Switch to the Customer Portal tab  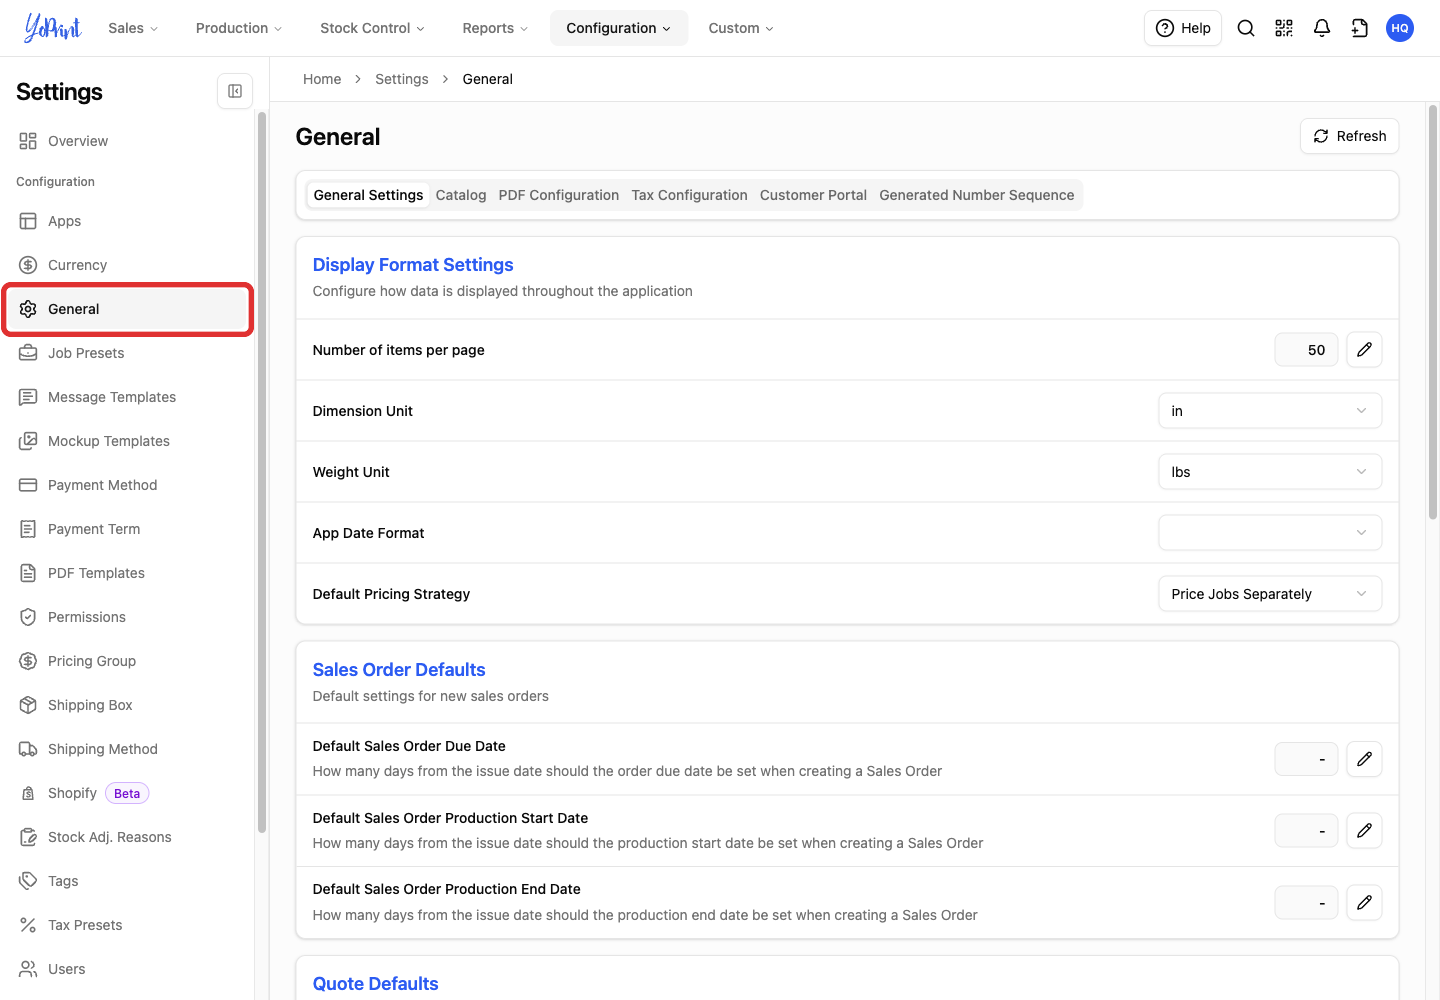pyautogui.click(x=813, y=195)
